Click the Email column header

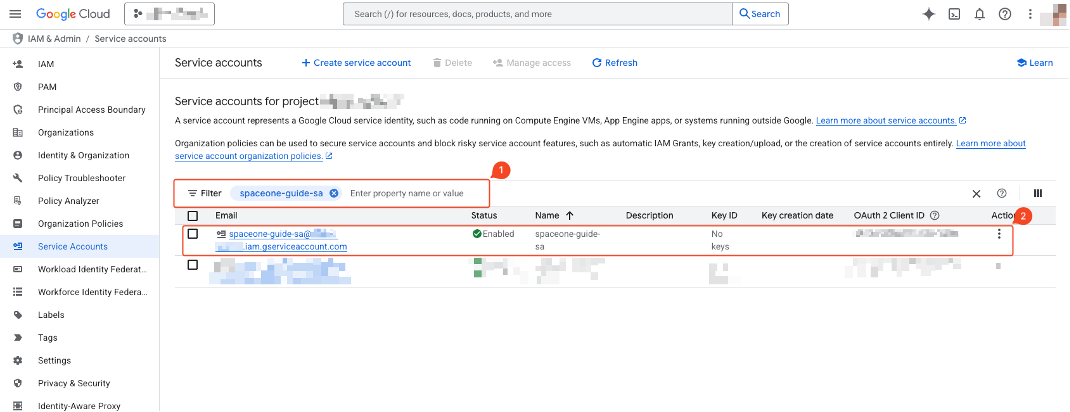(x=226, y=216)
